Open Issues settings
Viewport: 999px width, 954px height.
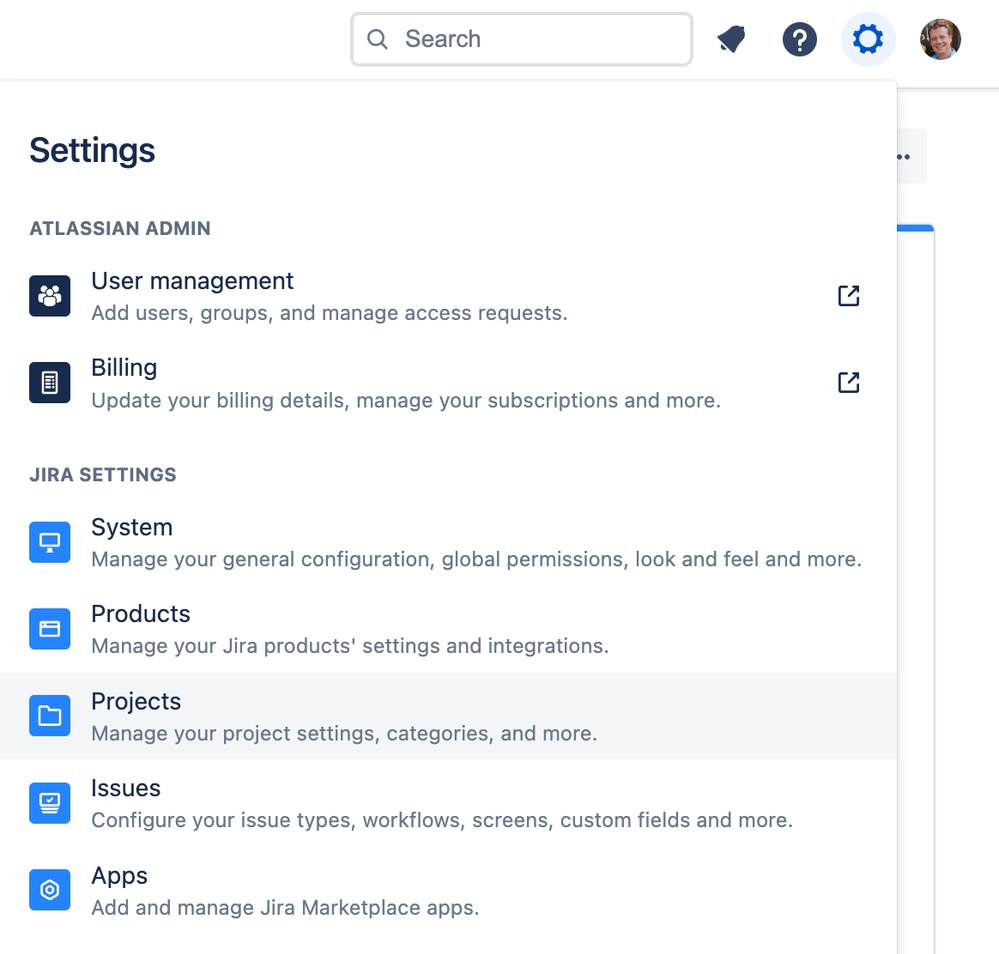(x=448, y=803)
